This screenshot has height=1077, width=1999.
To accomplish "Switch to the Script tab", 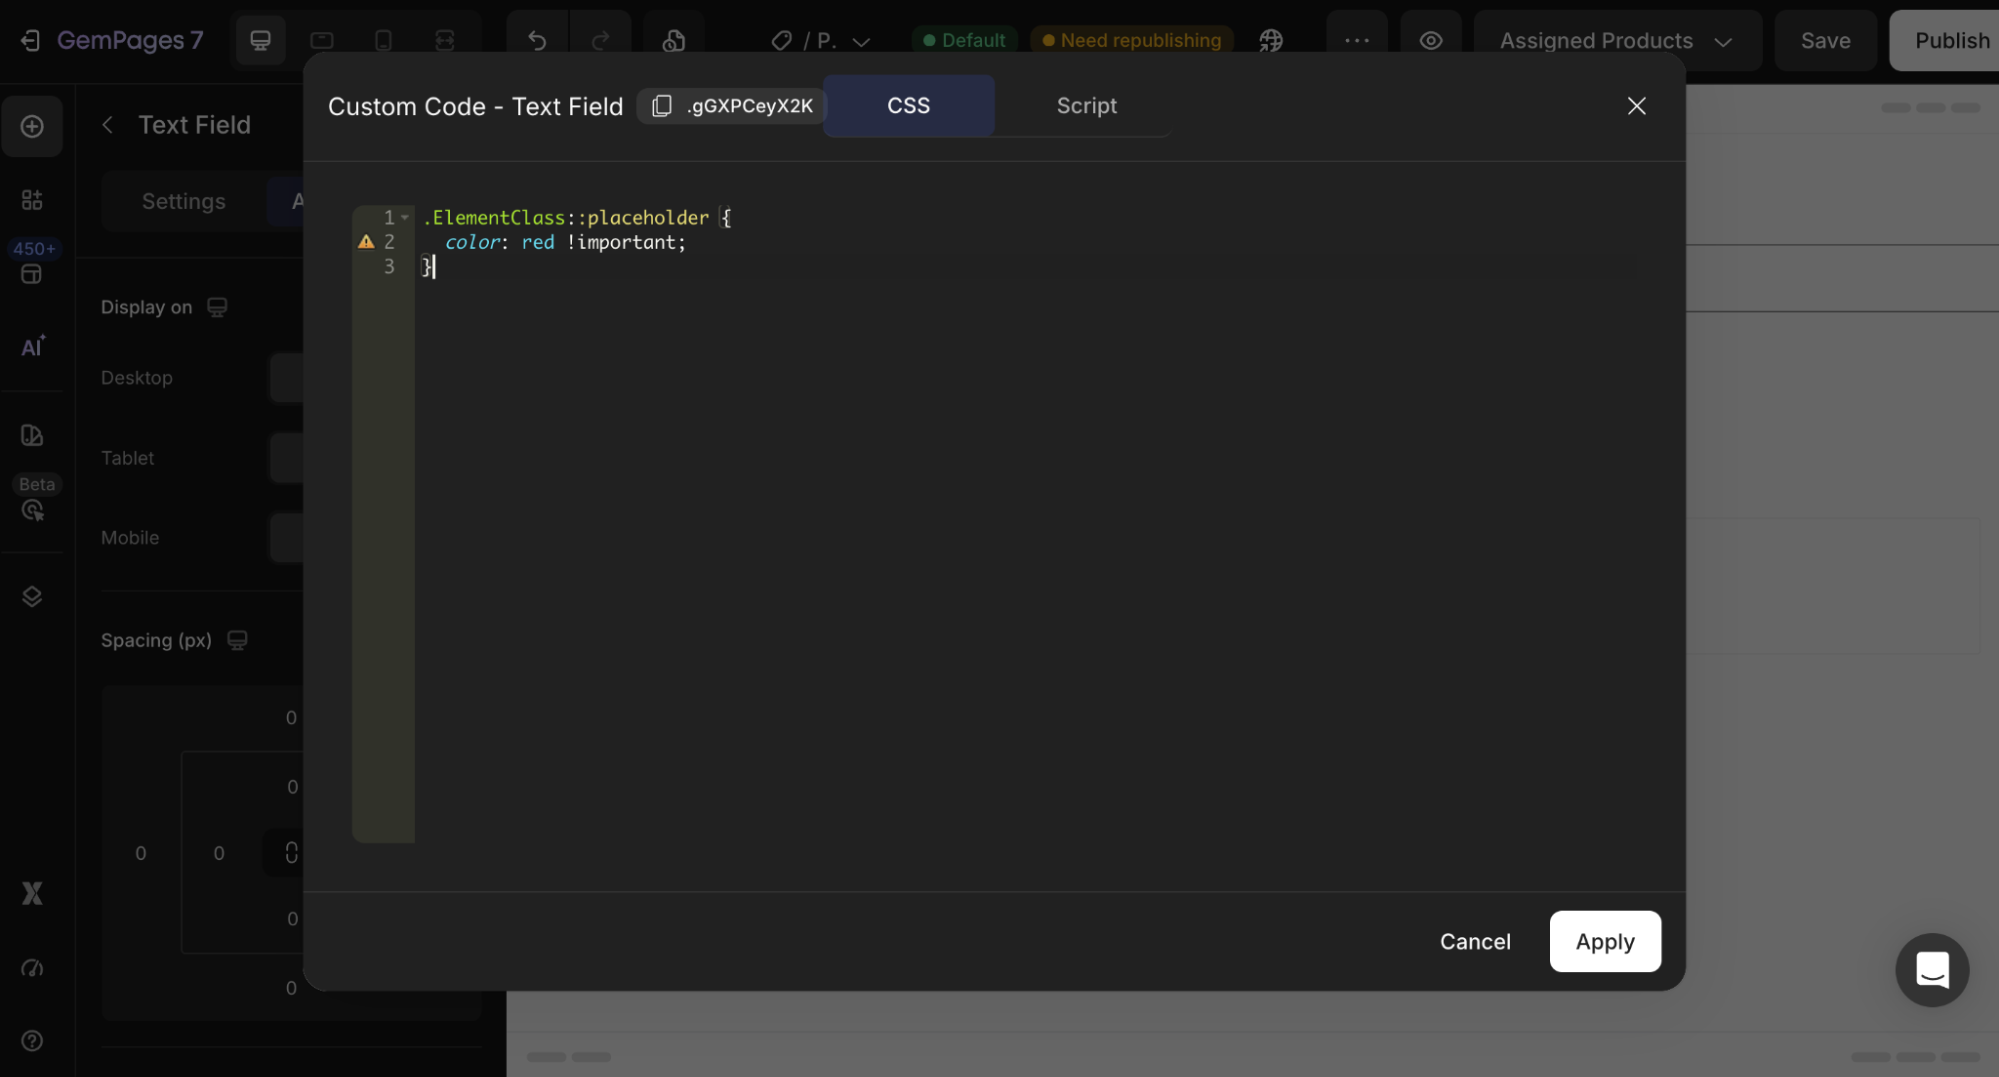I will [x=1086, y=106].
